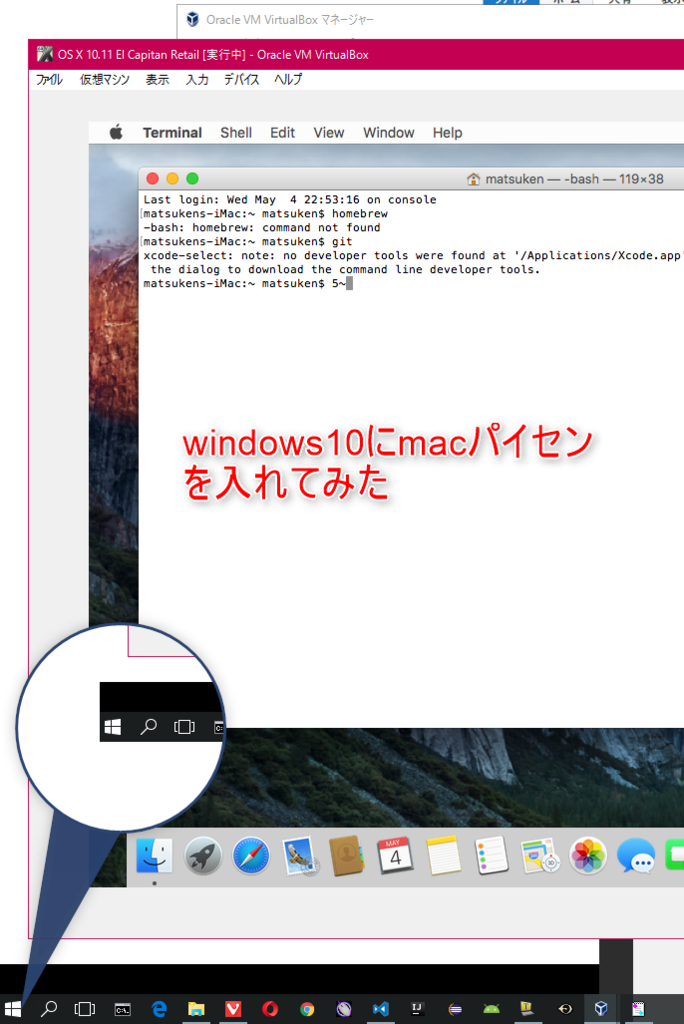Click home folder icon in Terminal title
This screenshot has height=1024, width=684.
[473, 179]
